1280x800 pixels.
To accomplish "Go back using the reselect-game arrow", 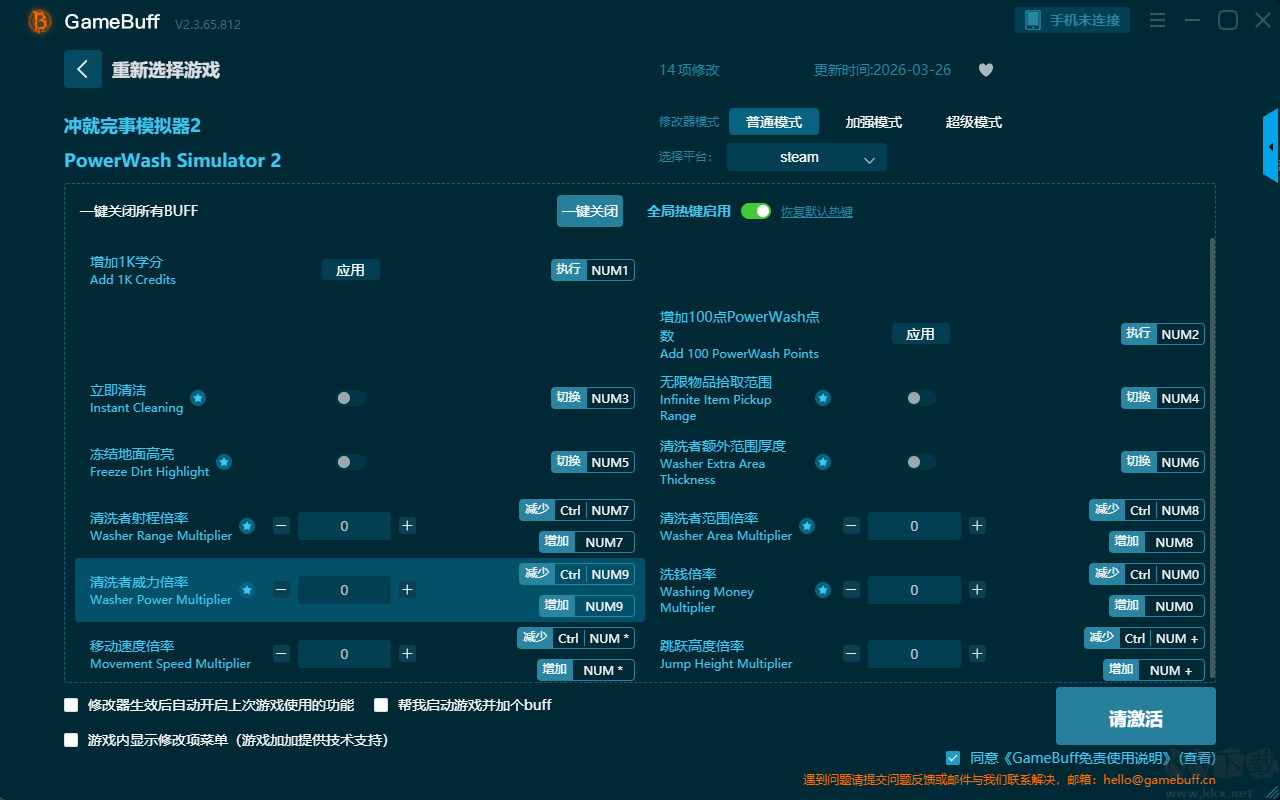I will 83,69.
